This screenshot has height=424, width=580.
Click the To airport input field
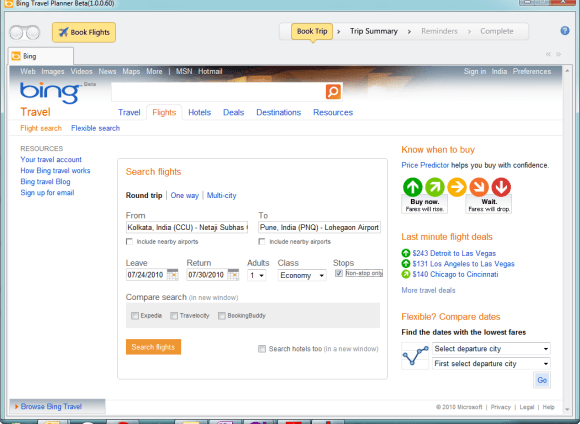[319, 227]
